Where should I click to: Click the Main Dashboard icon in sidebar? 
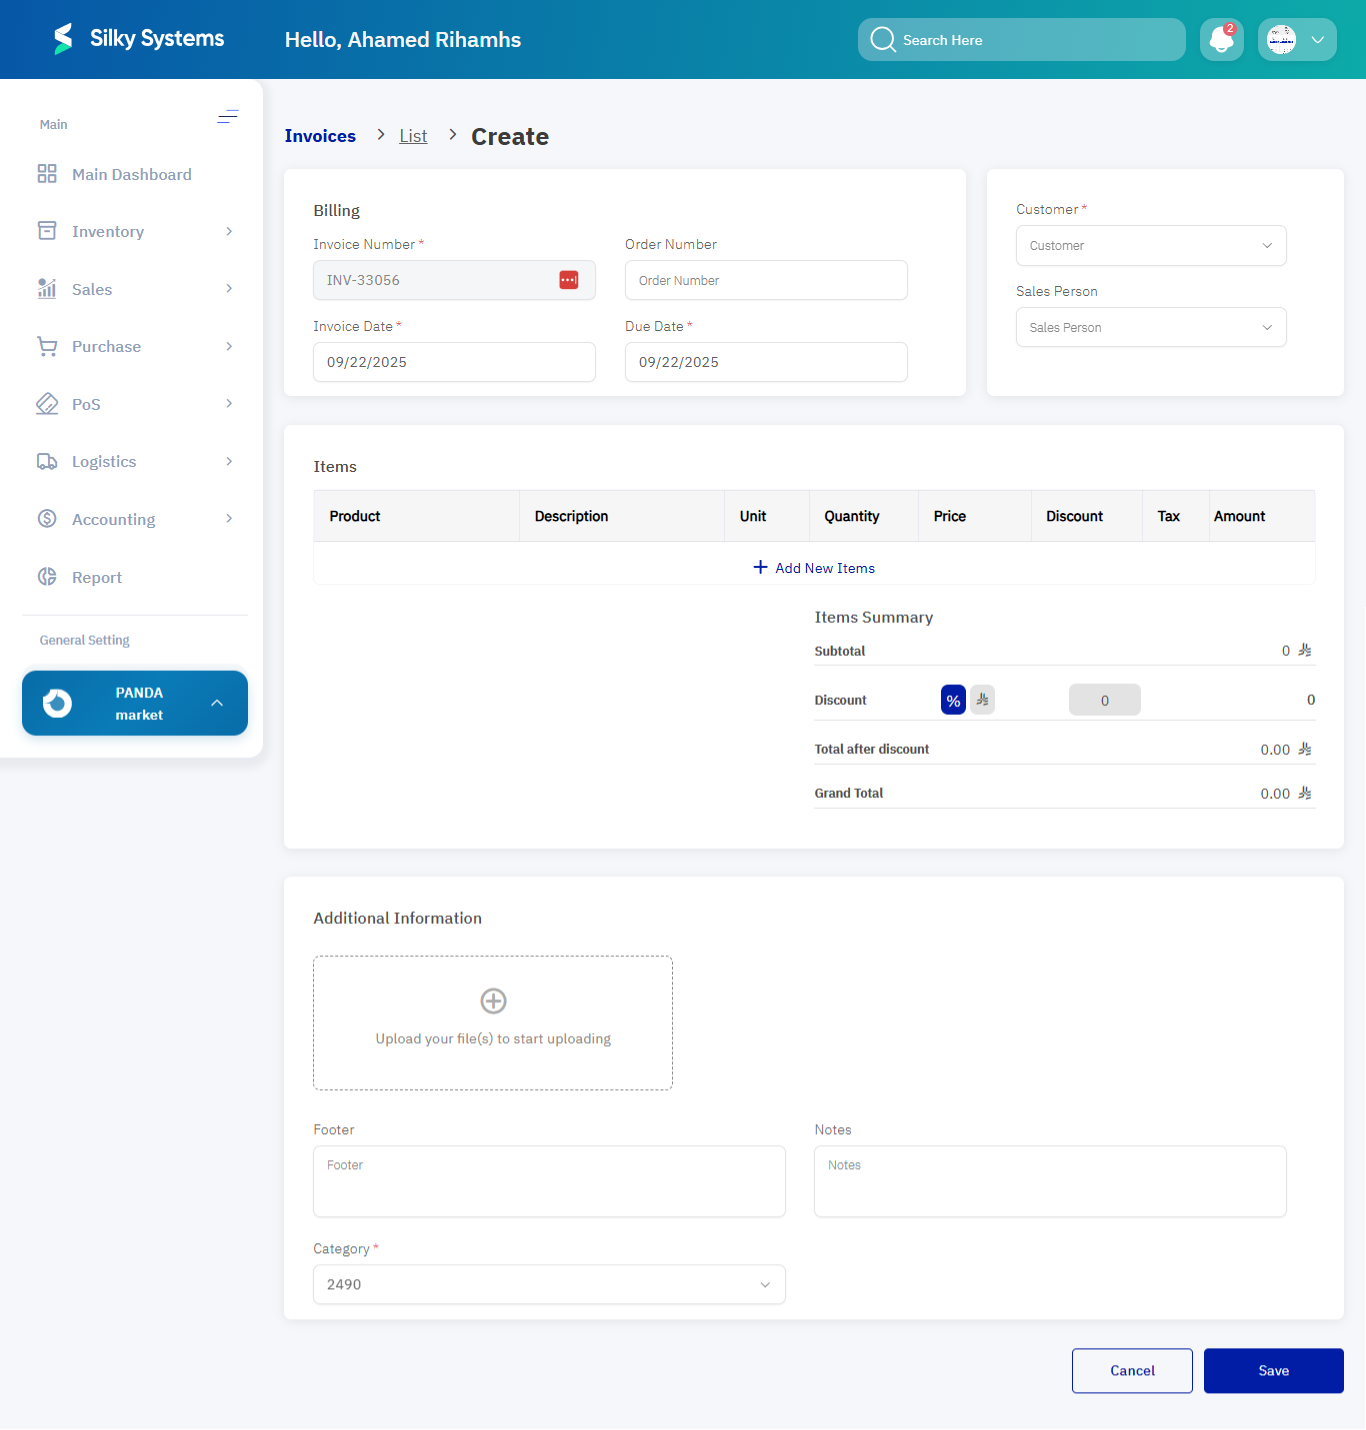click(x=46, y=173)
